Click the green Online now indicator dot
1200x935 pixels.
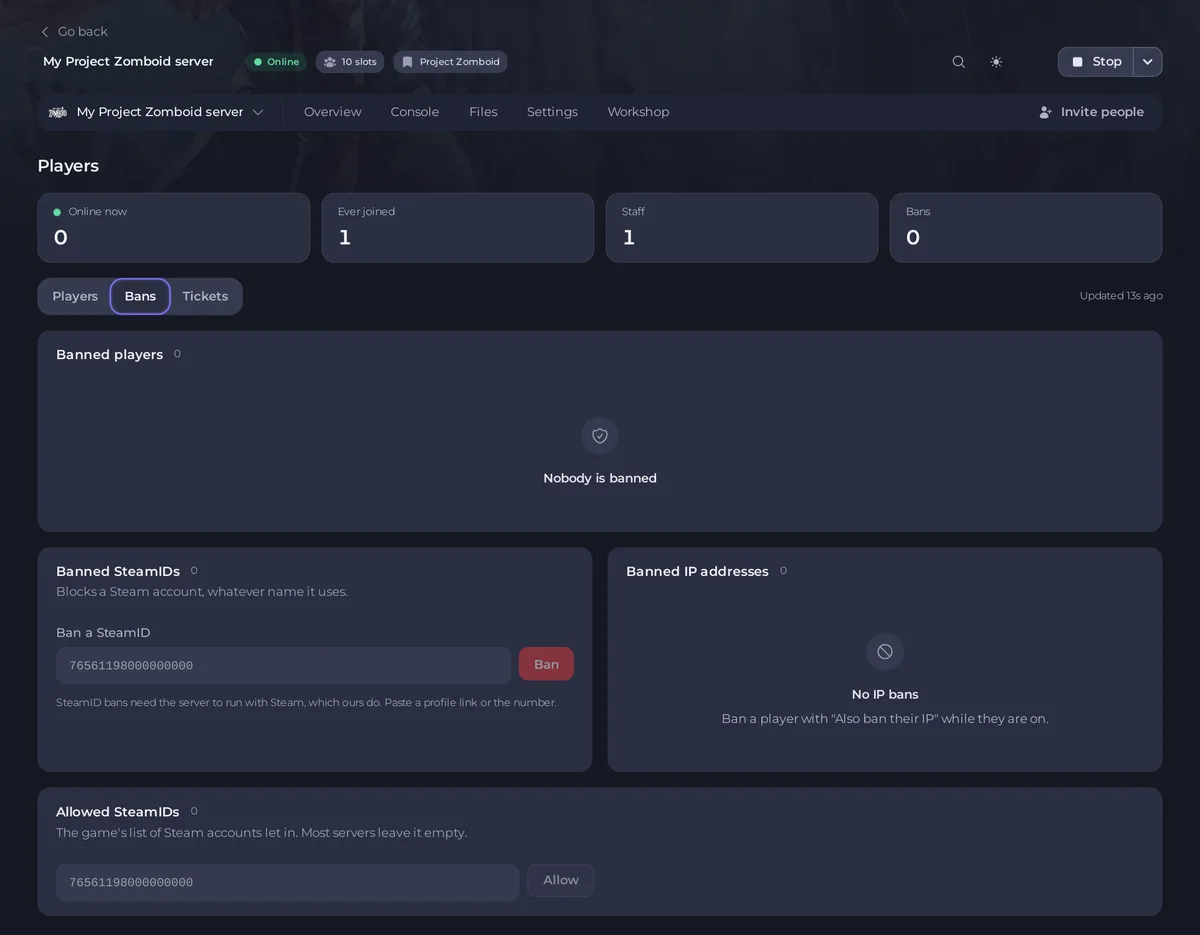[57, 212]
